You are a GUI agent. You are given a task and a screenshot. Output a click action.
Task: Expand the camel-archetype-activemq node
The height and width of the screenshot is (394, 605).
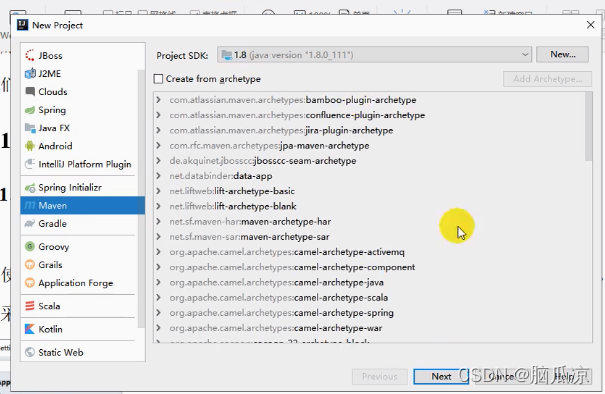pyautogui.click(x=158, y=252)
